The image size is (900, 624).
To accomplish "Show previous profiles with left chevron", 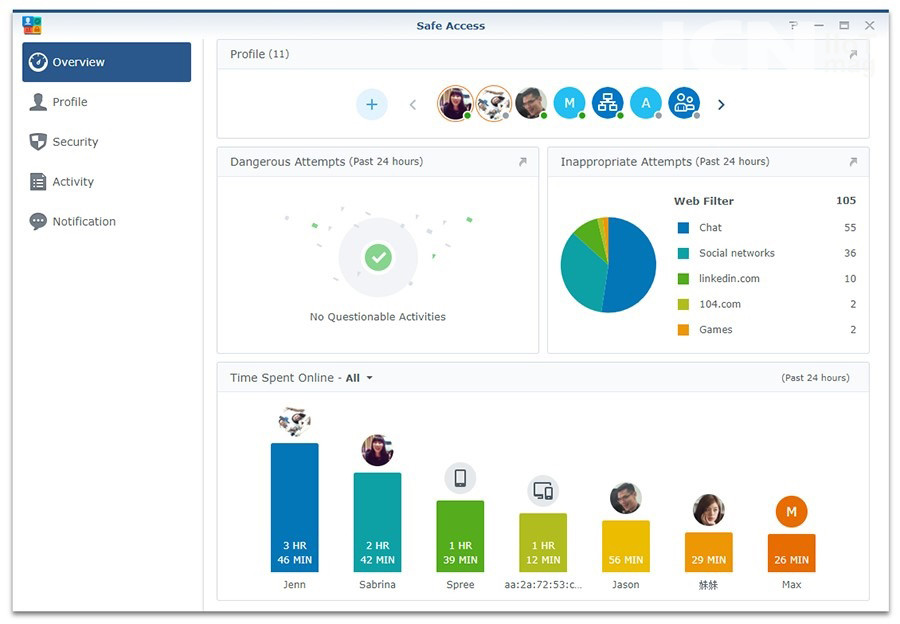I will [413, 104].
